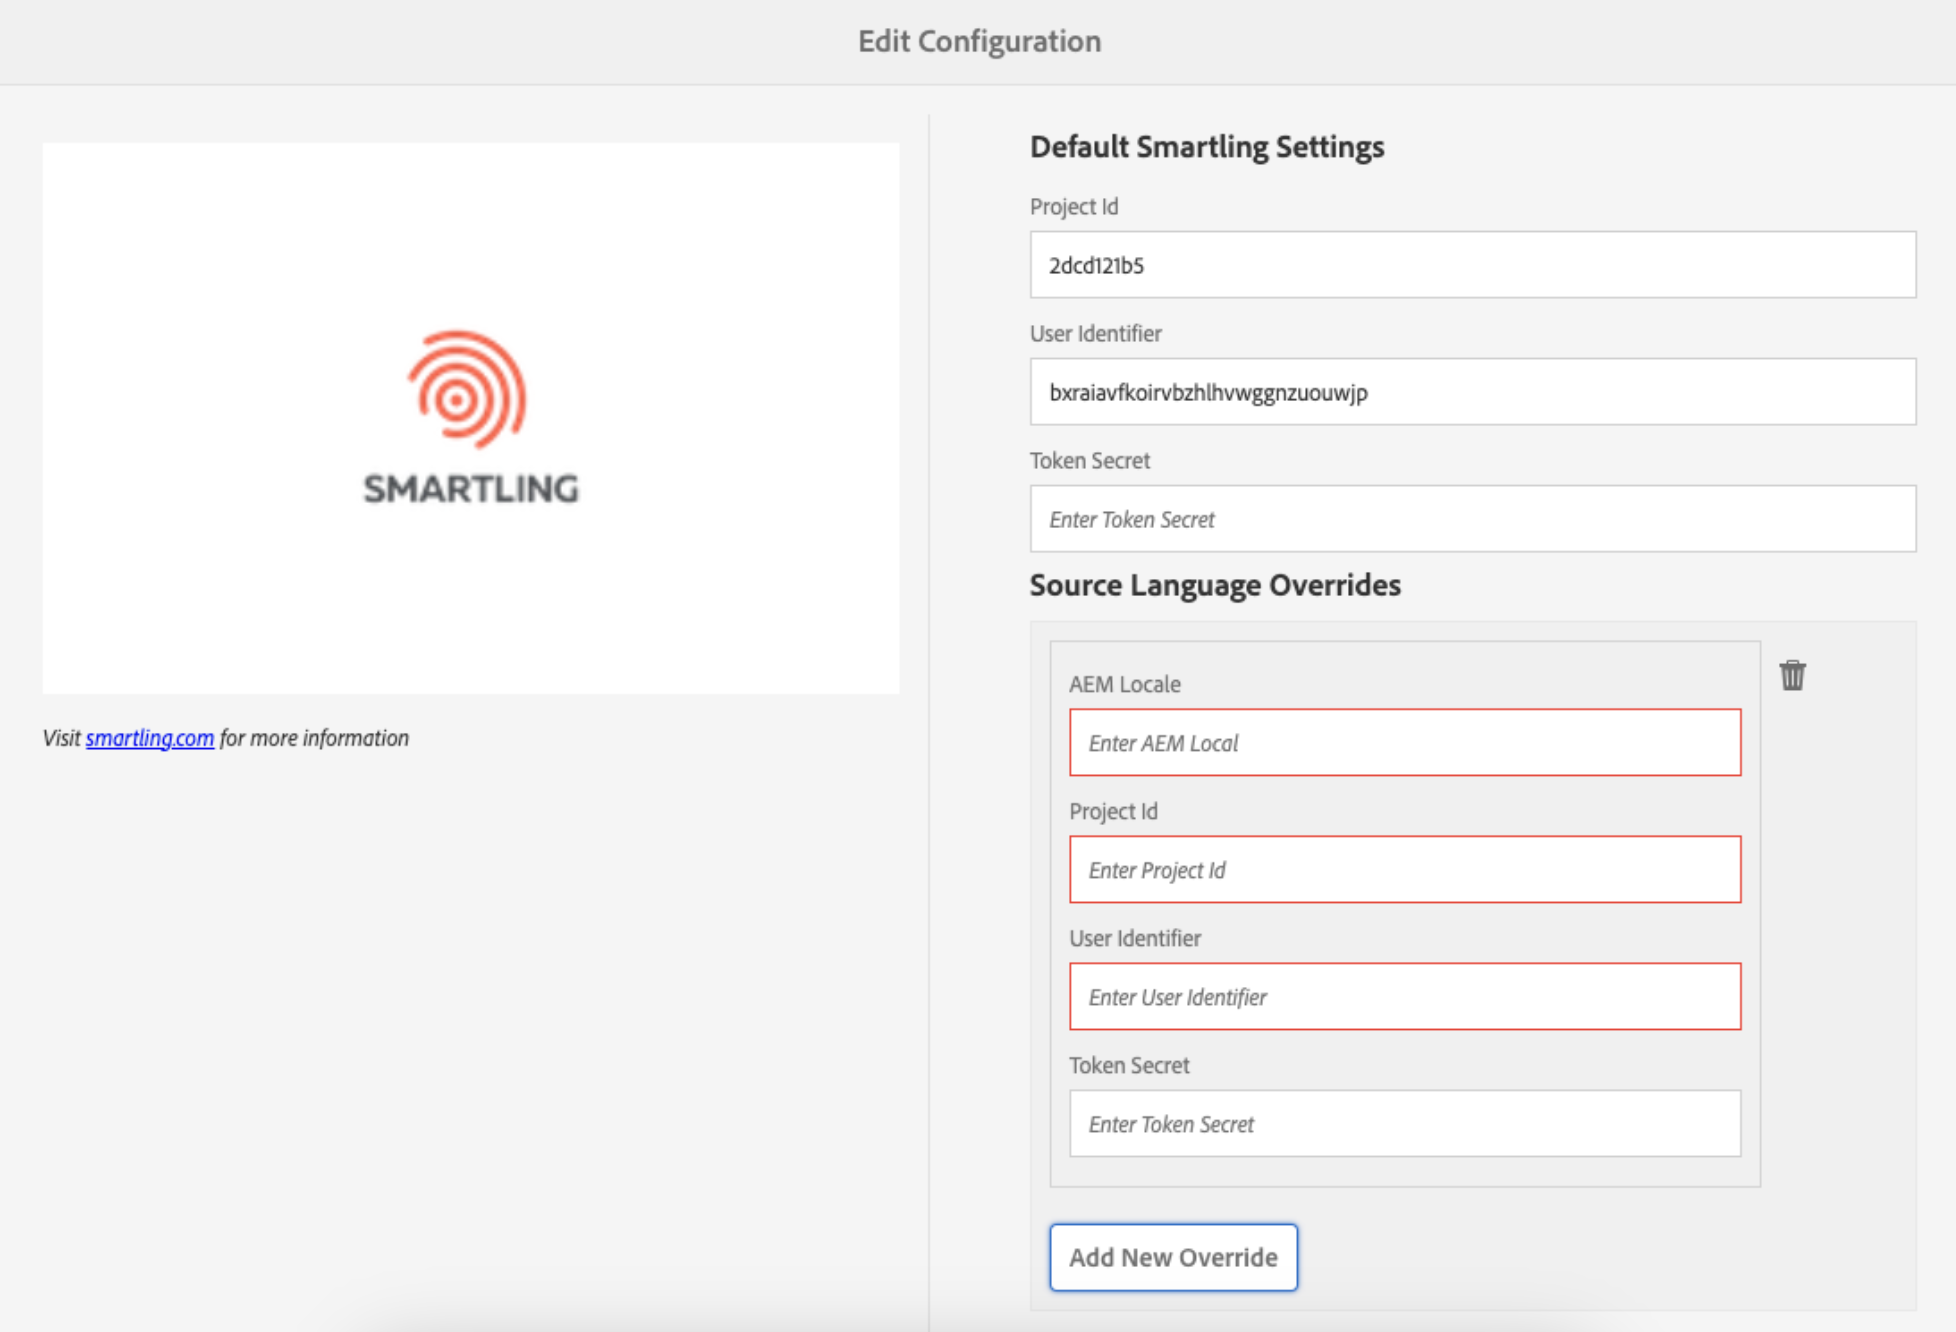This screenshot has width=1956, height=1332.
Task: Click the Edit Configuration title text
Action: point(979,41)
